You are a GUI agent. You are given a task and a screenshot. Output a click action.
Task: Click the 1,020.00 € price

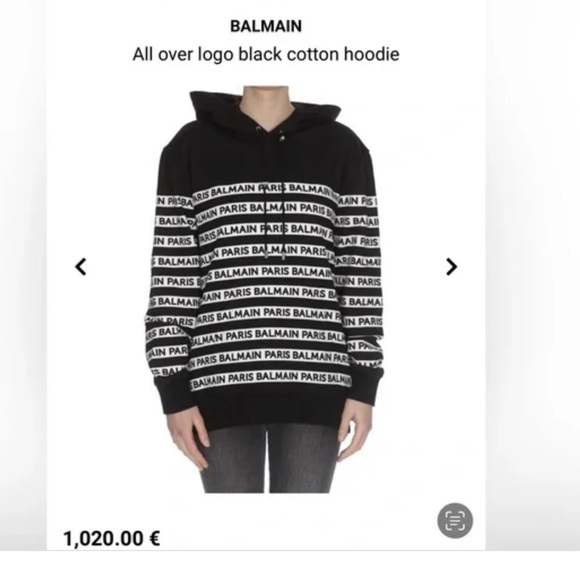(x=112, y=538)
